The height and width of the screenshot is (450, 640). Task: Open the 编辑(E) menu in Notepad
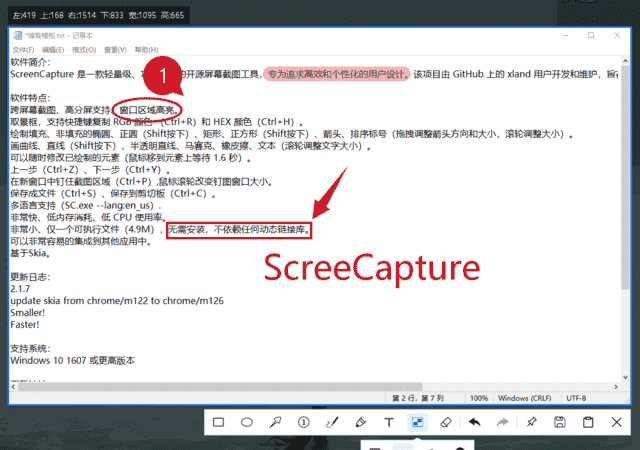click(53, 50)
